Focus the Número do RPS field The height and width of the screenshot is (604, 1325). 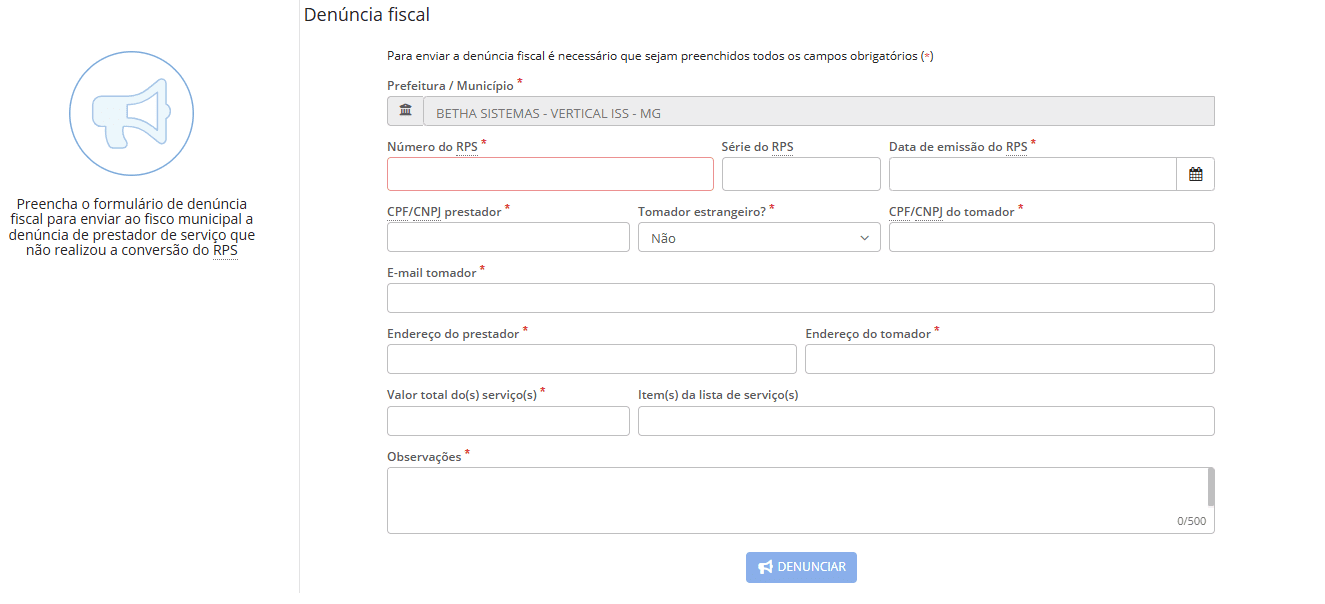click(x=550, y=174)
